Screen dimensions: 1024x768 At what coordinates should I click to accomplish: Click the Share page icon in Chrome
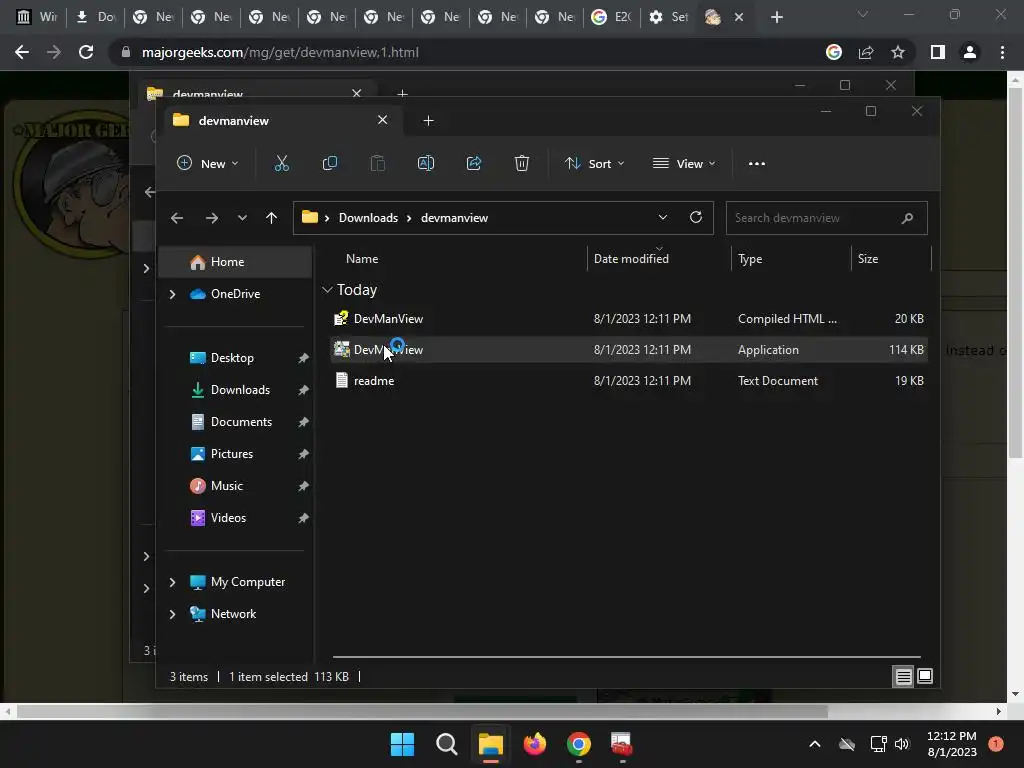pos(866,52)
